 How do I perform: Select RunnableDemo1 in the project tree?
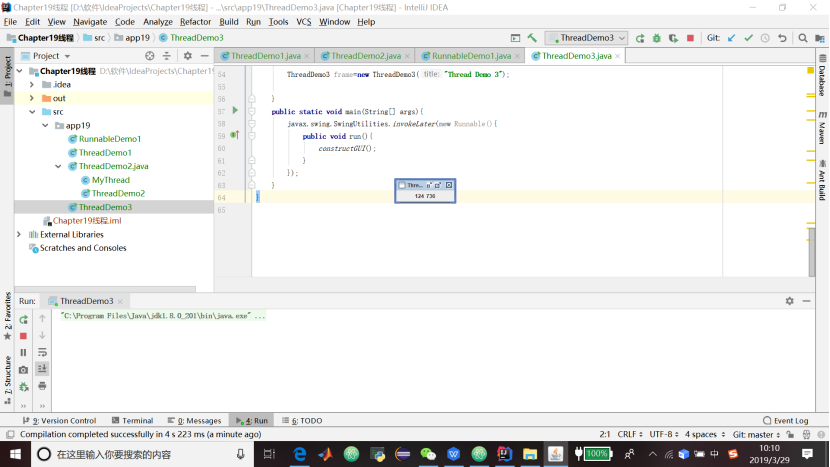[109, 139]
